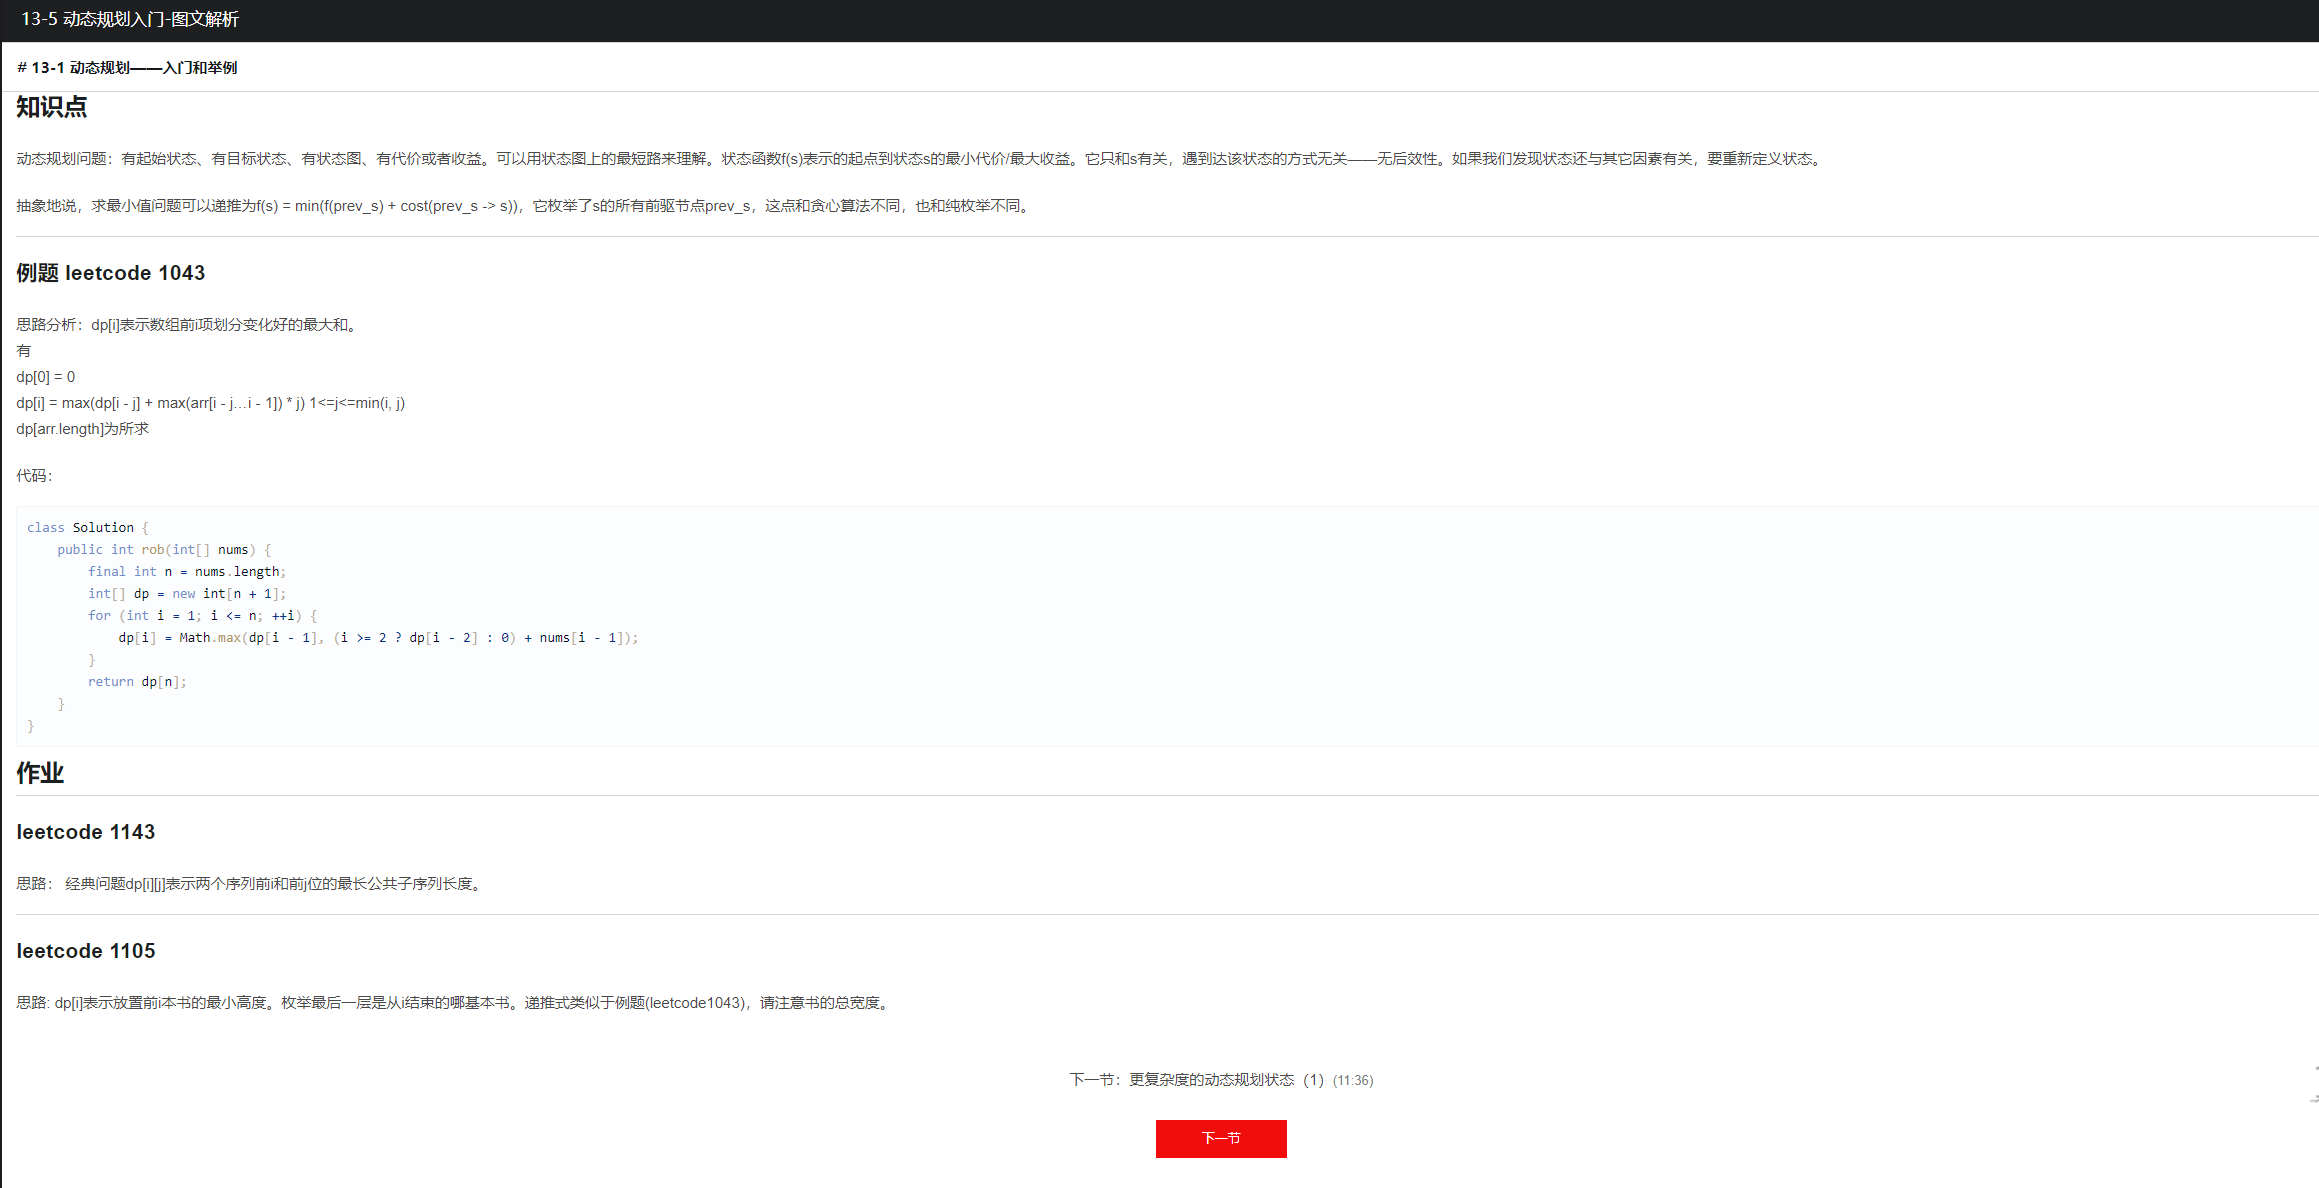Click the 知识点 section heading
2319x1188 pixels.
pyautogui.click(x=52, y=107)
